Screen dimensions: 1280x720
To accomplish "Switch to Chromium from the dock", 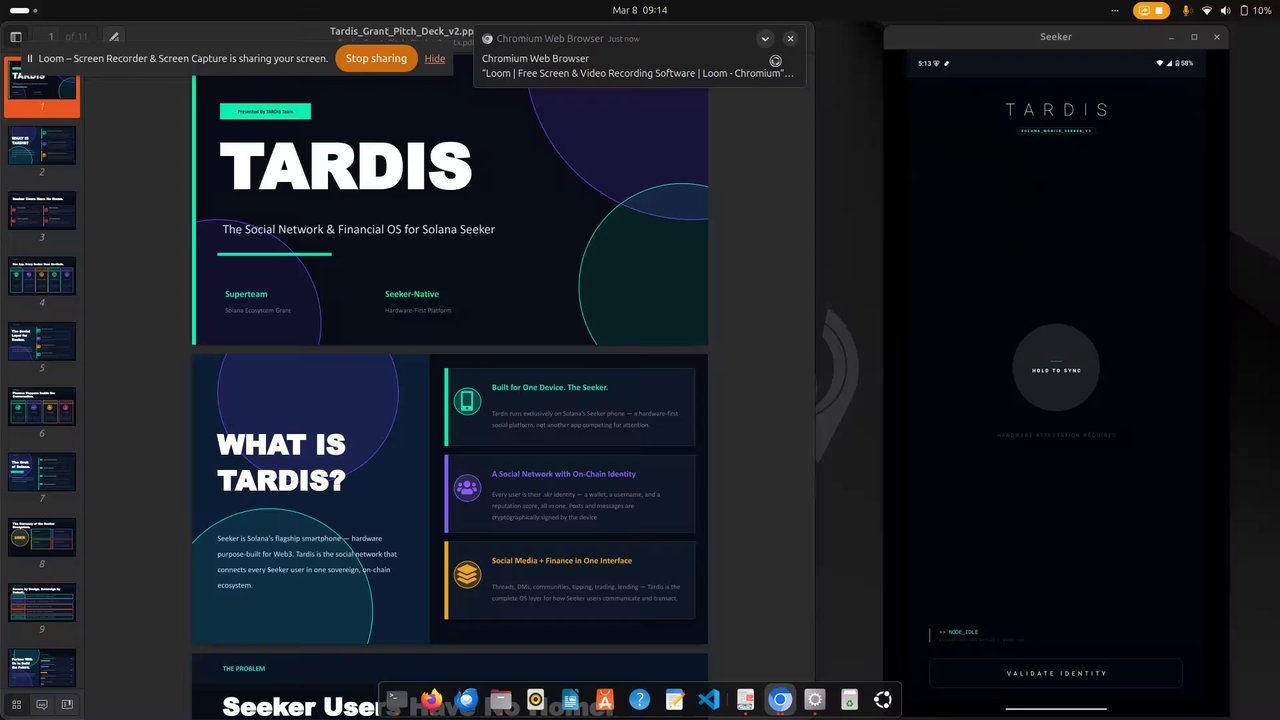I will click(x=780, y=700).
